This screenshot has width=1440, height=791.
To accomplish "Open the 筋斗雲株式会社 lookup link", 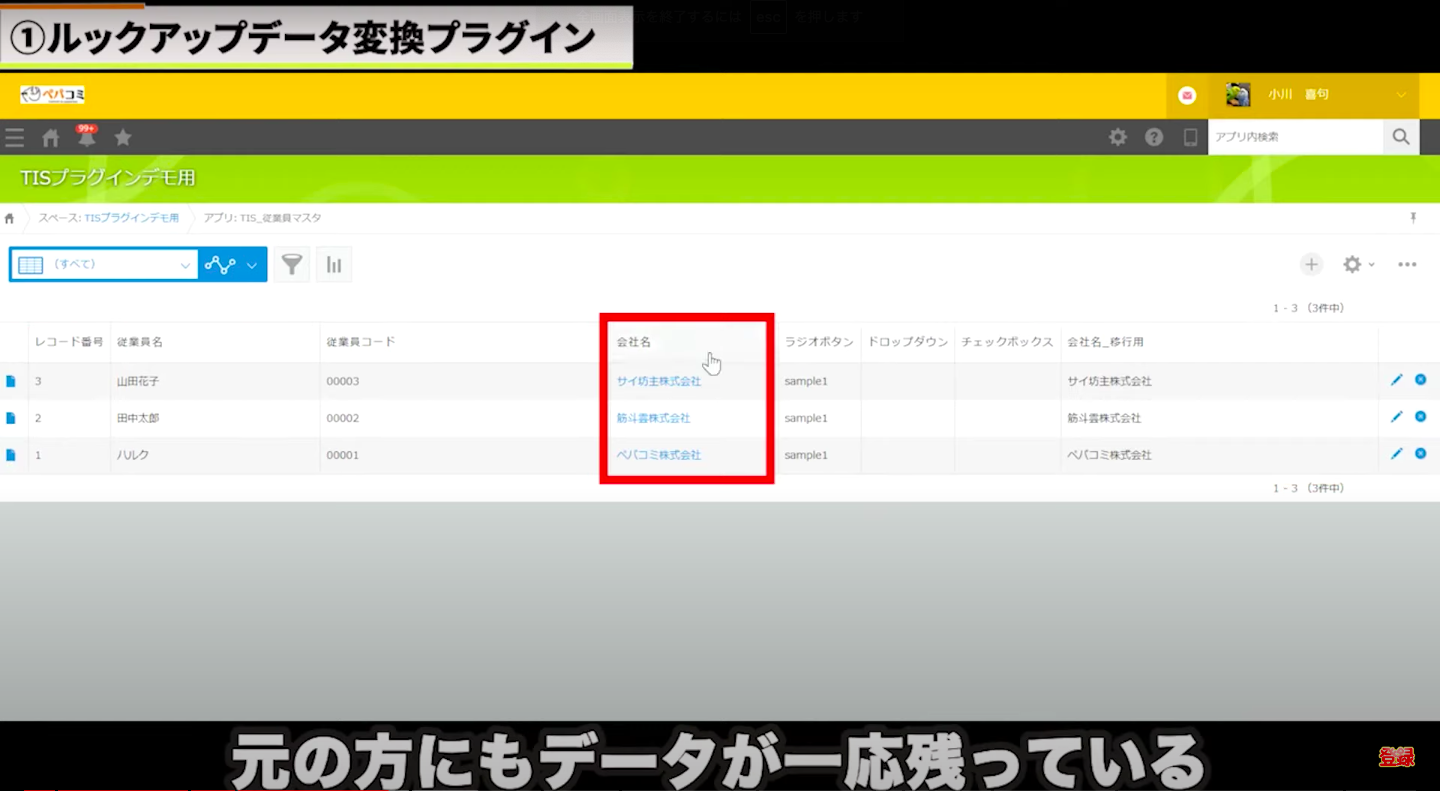I will click(x=653, y=418).
